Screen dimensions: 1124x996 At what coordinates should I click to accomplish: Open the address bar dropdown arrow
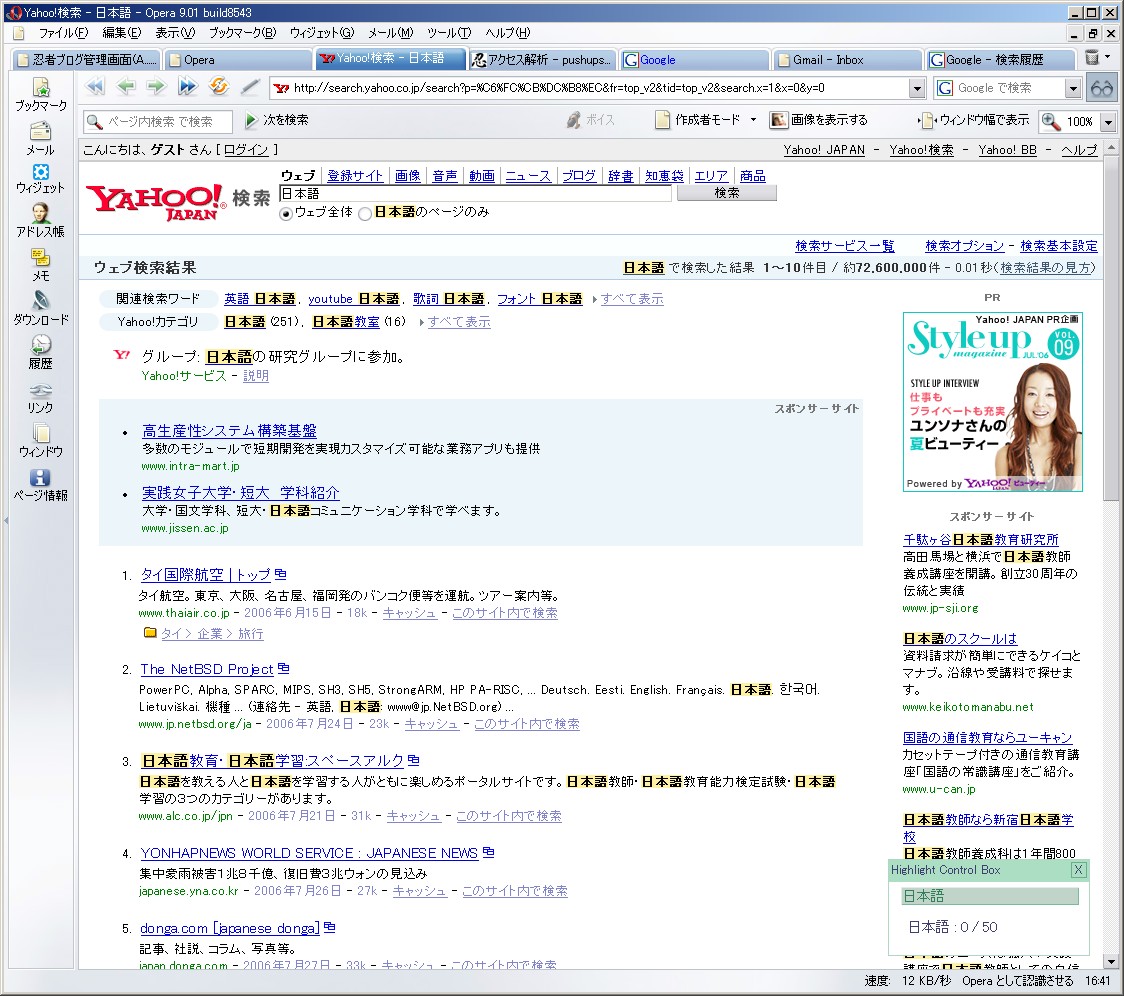[x=917, y=88]
